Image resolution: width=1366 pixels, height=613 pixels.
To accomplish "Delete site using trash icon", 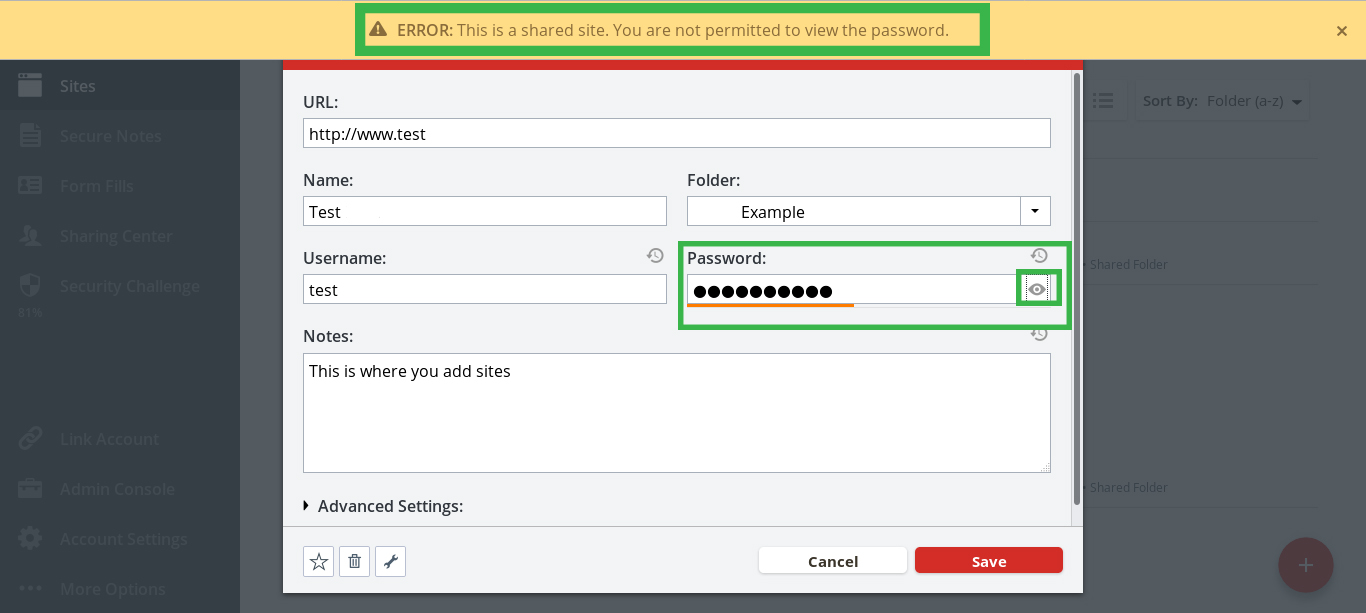I will (x=354, y=562).
